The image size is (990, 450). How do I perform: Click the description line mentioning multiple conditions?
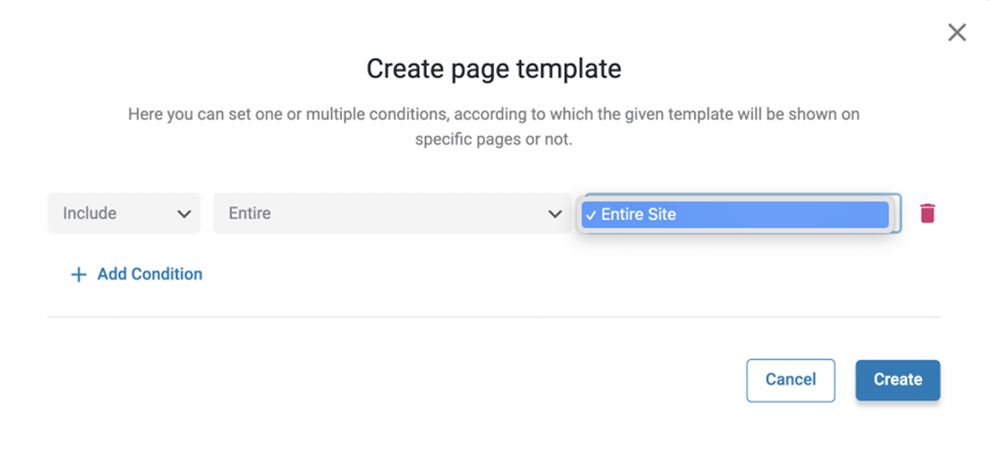coord(494,114)
